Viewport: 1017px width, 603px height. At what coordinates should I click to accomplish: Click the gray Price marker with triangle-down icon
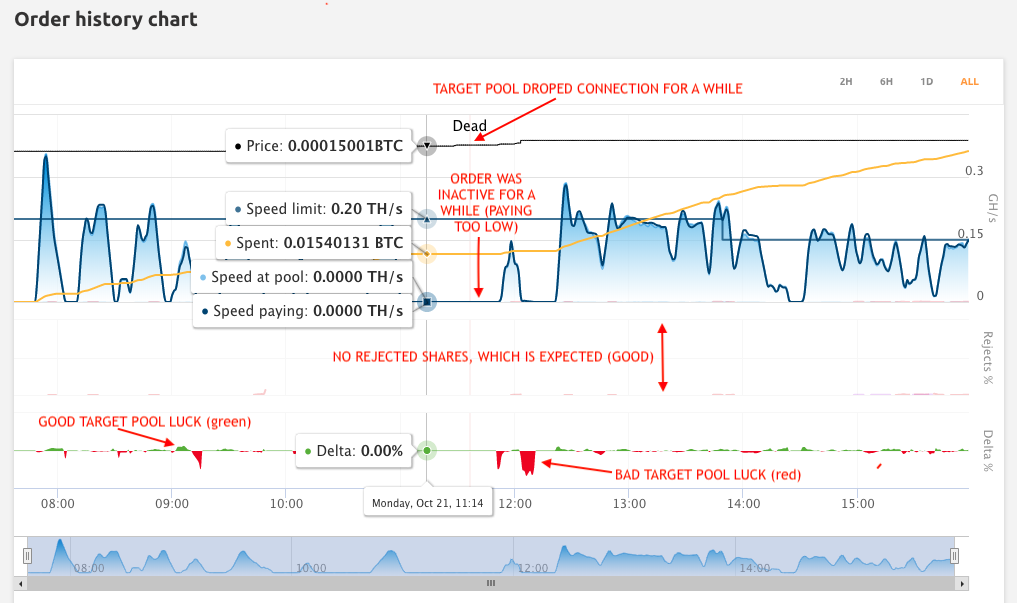pos(427,146)
